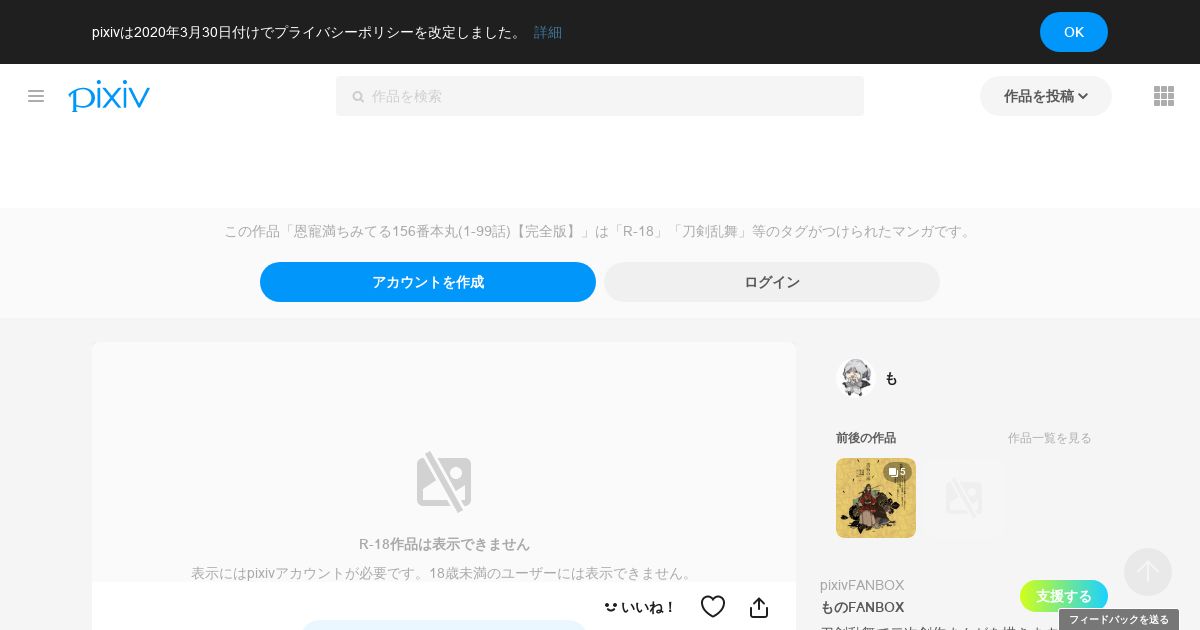
Task: Click R-18作品は表示できません message
Action: 444,544
